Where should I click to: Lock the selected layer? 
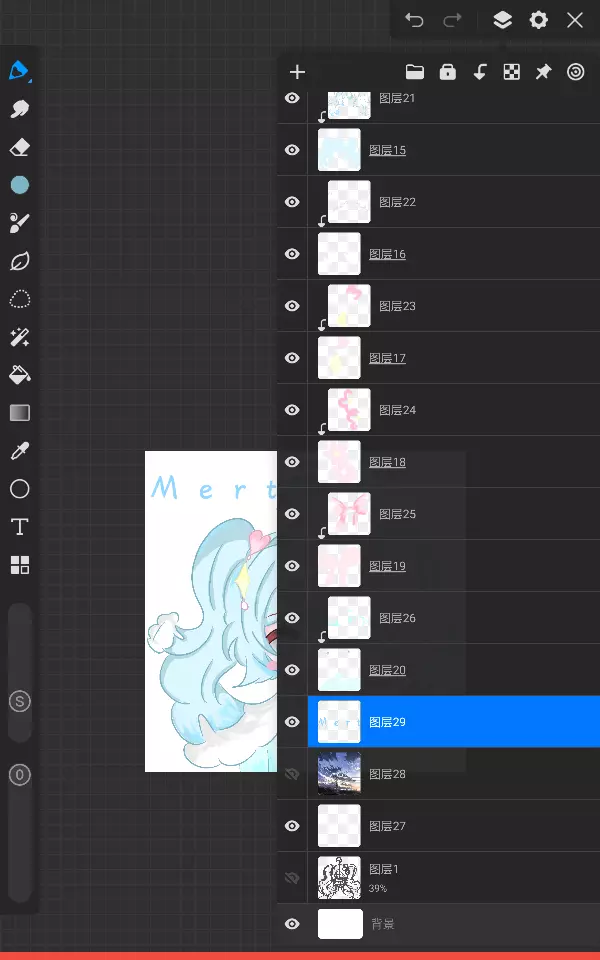coord(448,72)
